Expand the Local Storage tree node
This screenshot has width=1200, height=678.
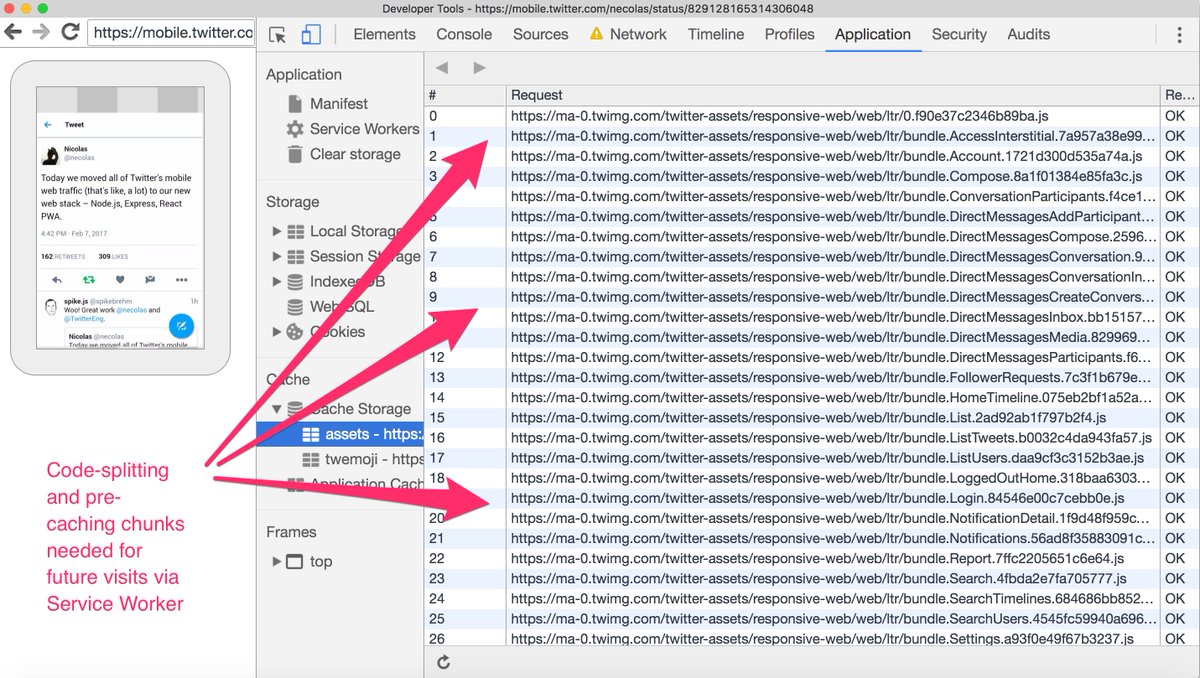(x=277, y=232)
